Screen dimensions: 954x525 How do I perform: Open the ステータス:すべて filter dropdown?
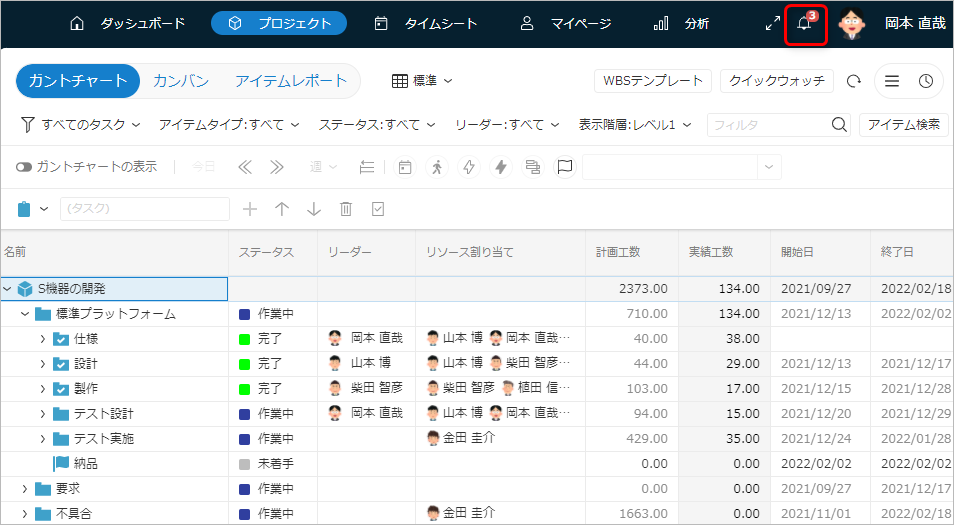coord(377,125)
